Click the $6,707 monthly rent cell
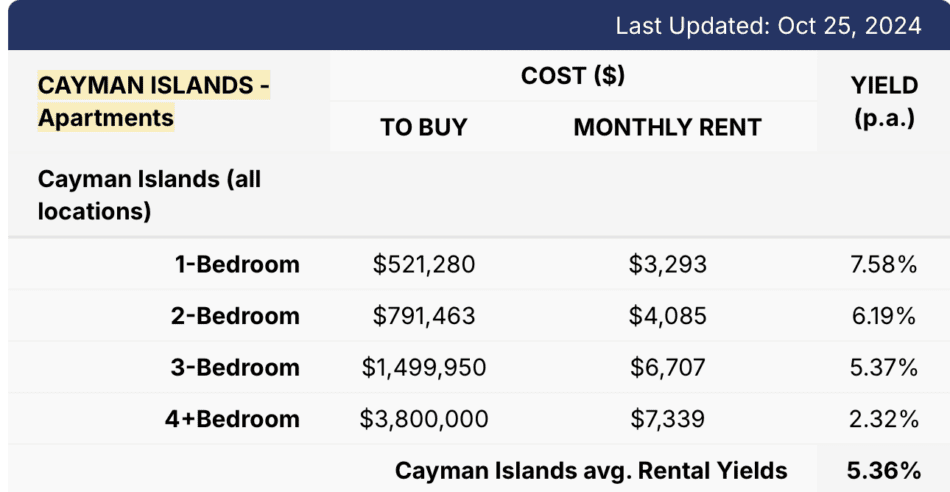Image resolution: width=950 pixels, height=492 pixels. (x=667, y=367)
